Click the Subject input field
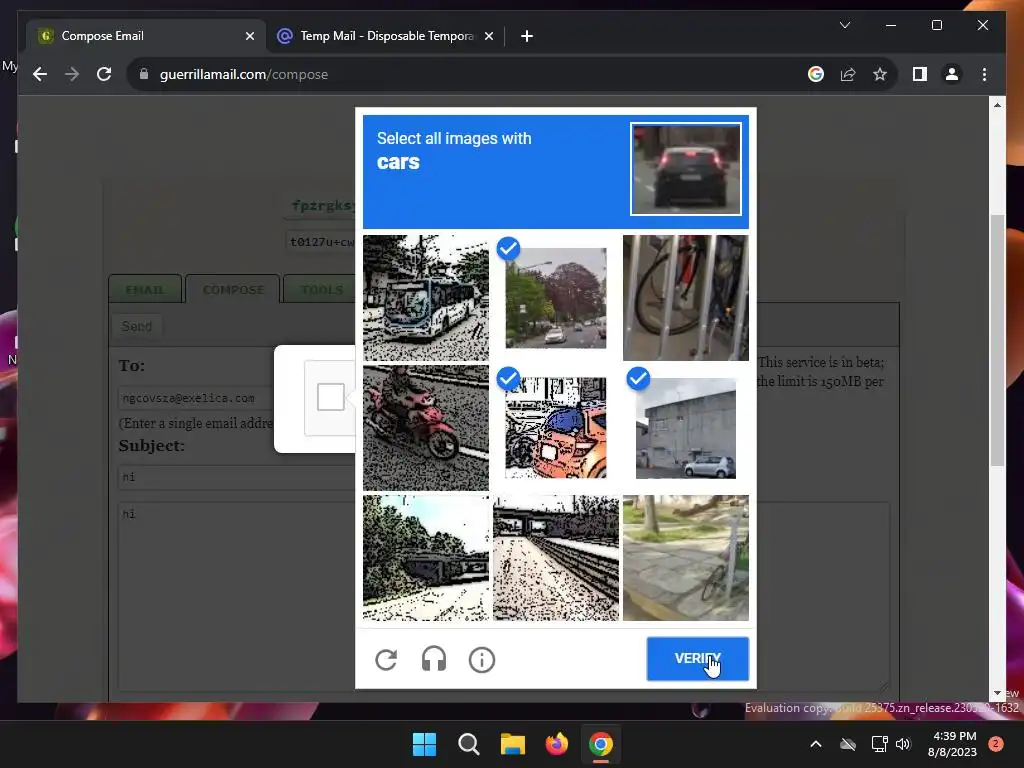1024x768 pixels. pos(236,477)
